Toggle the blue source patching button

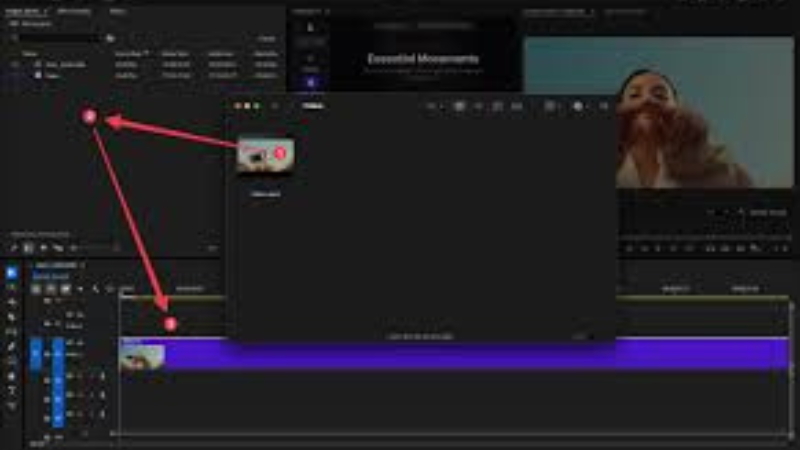tap(37, 354)
